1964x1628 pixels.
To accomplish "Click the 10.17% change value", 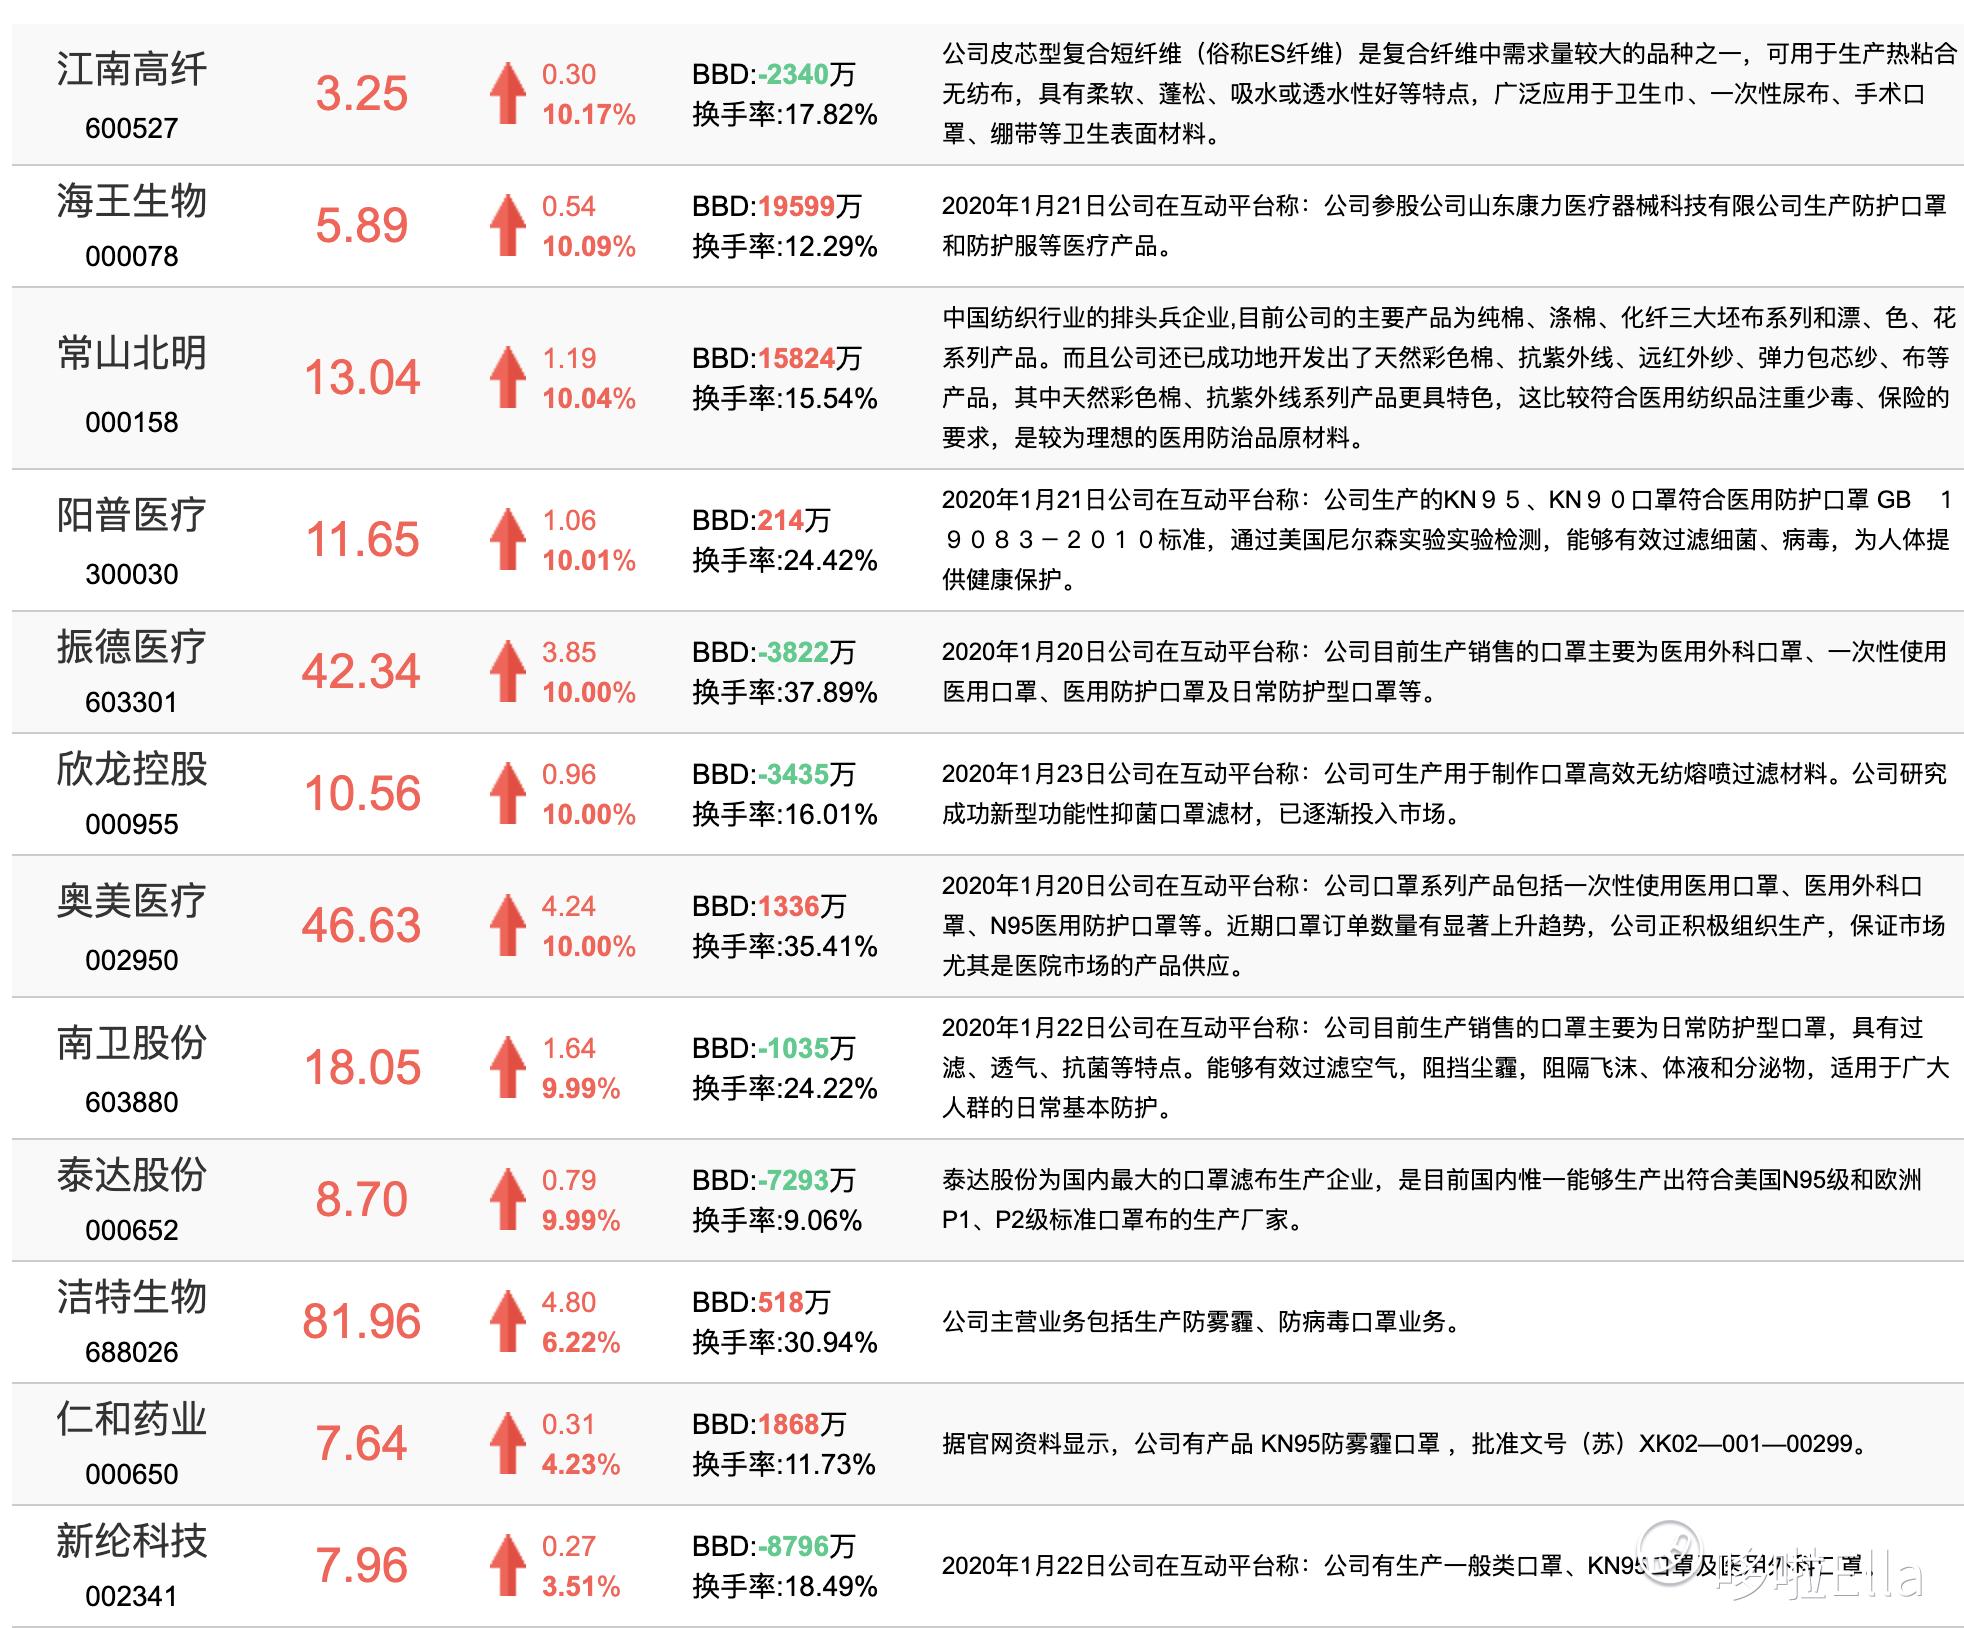I will (x=589, y=114).
